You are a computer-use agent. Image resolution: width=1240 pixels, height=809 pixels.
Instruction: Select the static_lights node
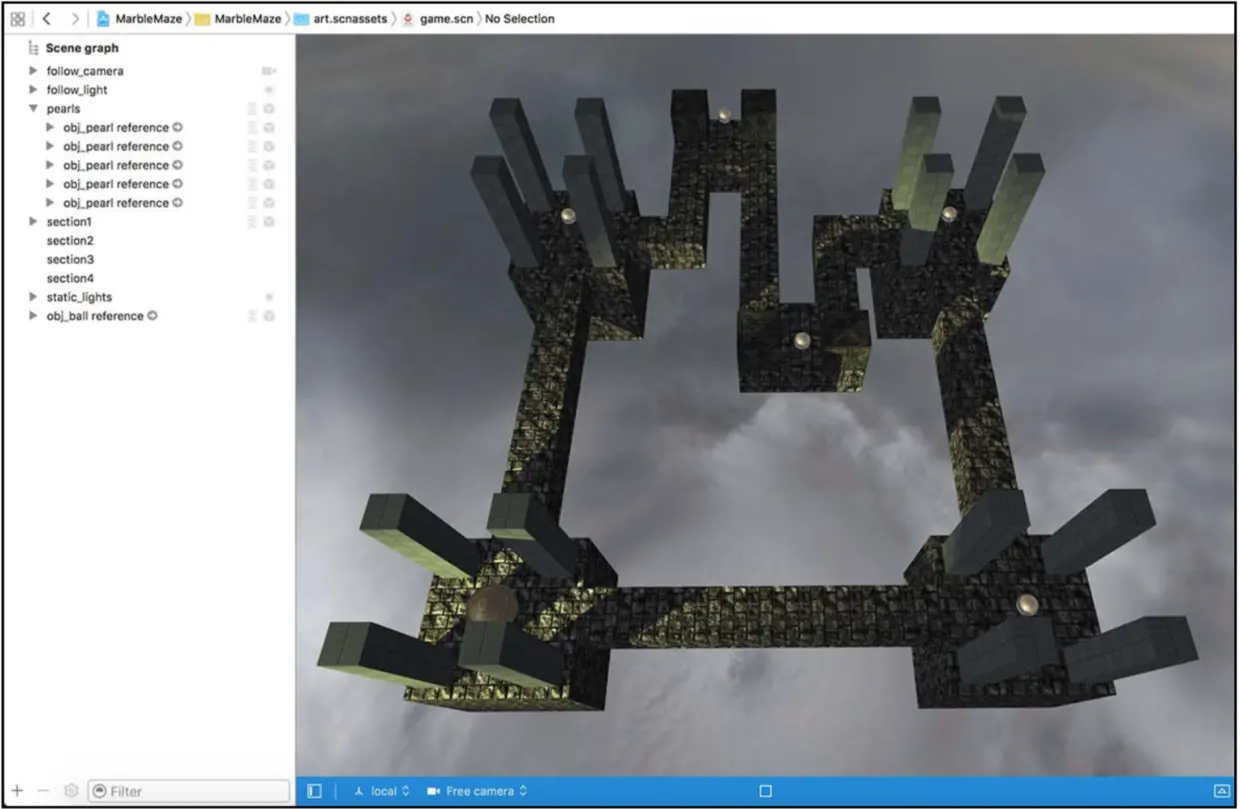point(79,297)
